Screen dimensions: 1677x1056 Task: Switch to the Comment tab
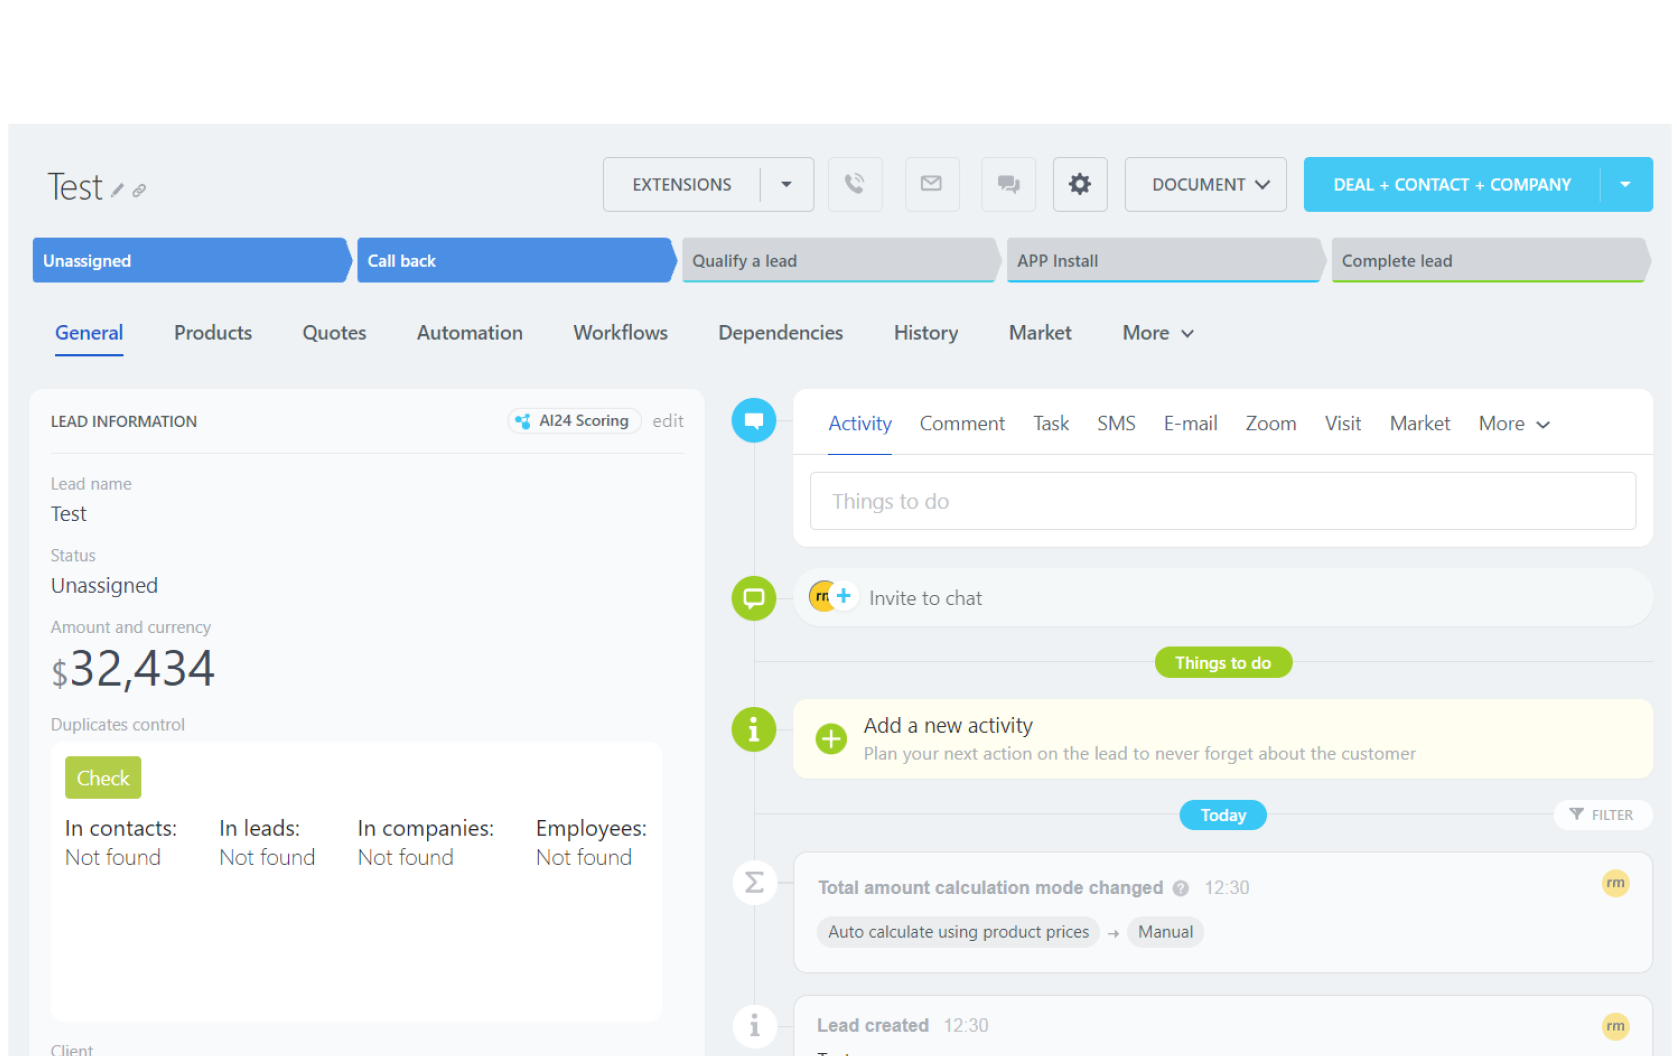962,424
